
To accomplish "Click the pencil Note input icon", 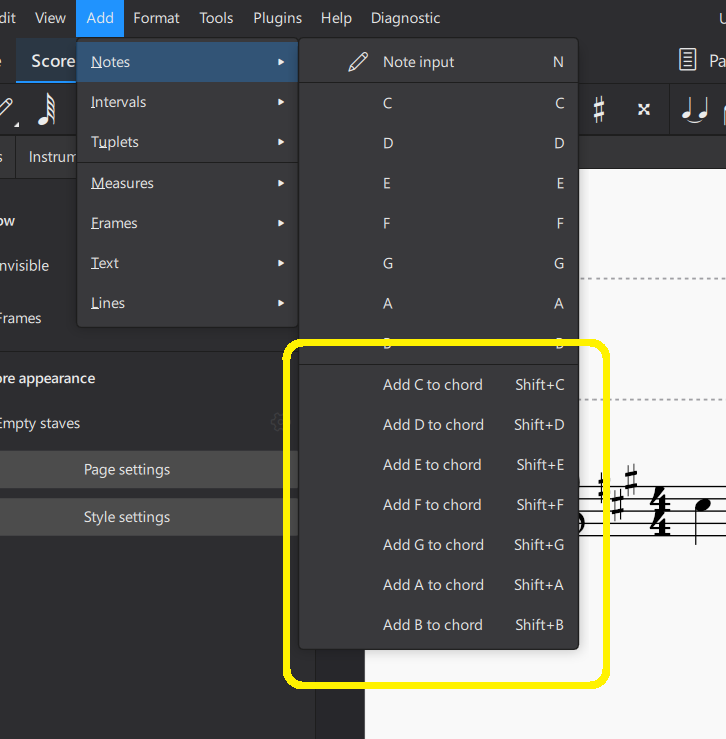I will (x=358, y=62).
